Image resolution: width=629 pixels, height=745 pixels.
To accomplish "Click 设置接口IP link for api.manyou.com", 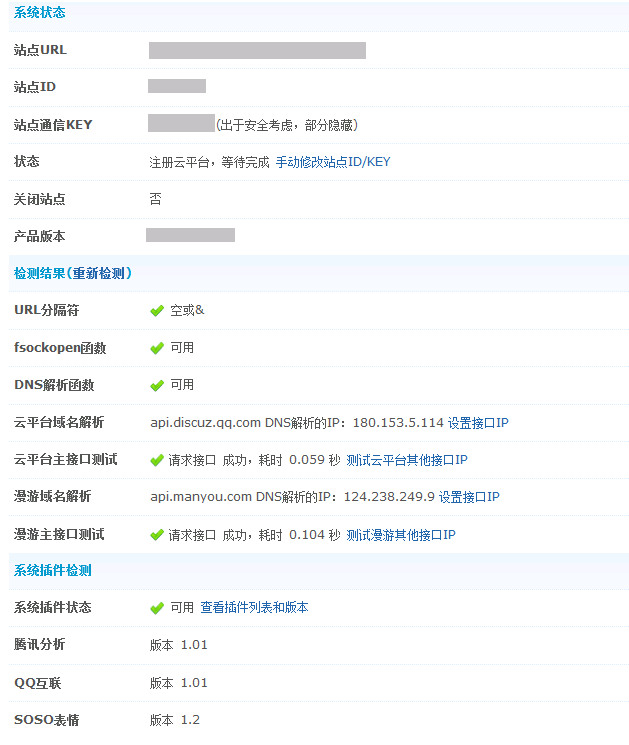I will point(469,497).
